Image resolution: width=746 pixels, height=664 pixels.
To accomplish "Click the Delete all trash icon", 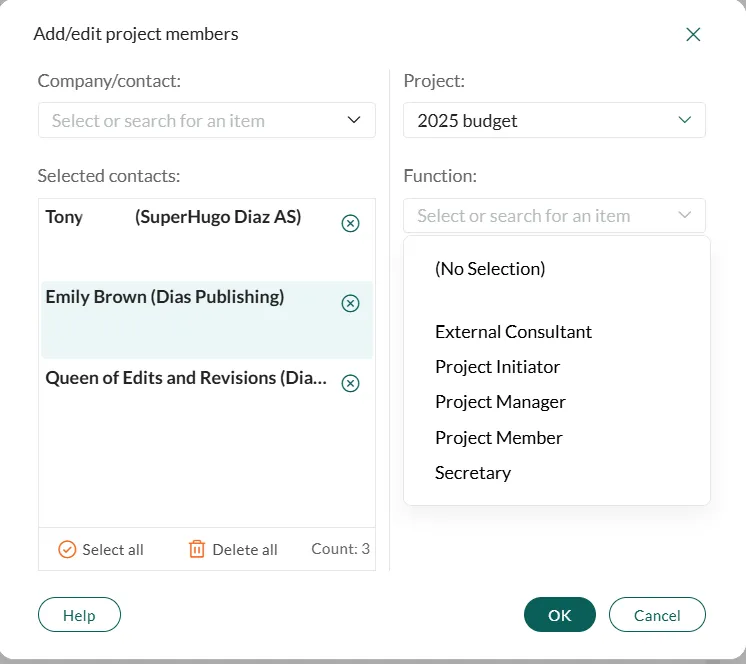I will pyautogui.click(x=197, y=549).
